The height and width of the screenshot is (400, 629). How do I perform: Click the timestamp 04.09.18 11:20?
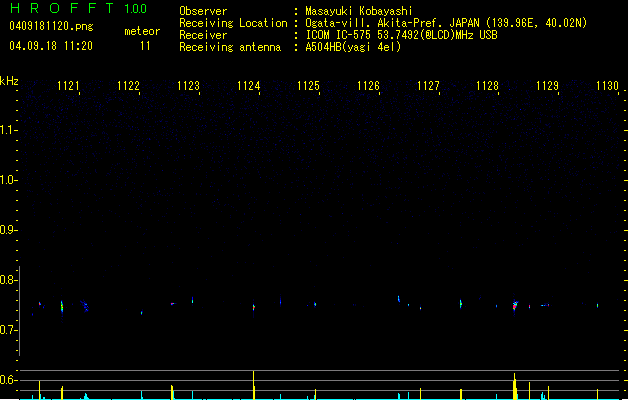[51, 46]
